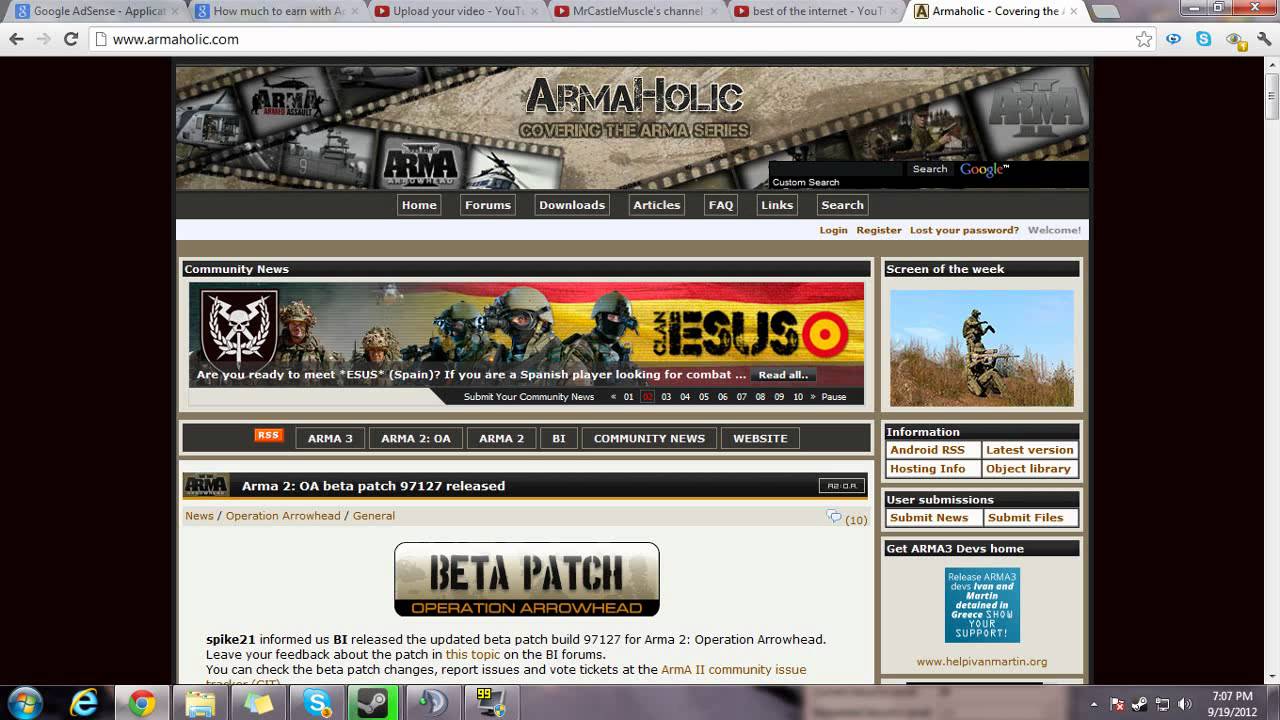Click the blue chat-bubble extension icon
Screen dimensions: 1280x720
(1174, 39)
